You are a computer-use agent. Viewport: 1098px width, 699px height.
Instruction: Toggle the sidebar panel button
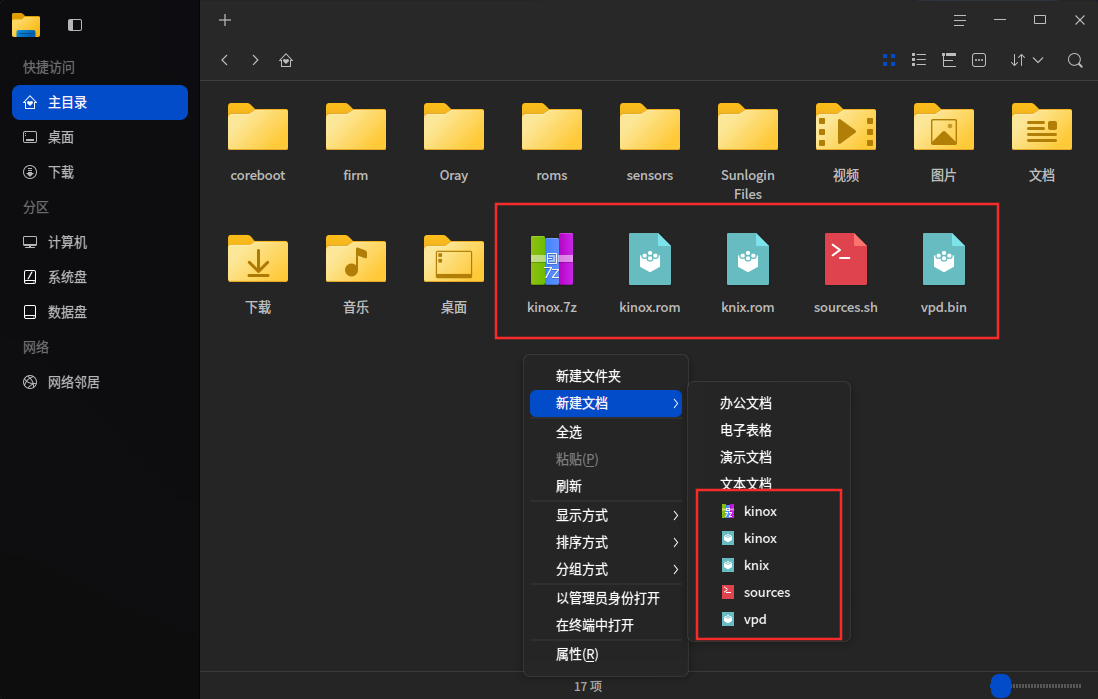(x=75, y=25)
